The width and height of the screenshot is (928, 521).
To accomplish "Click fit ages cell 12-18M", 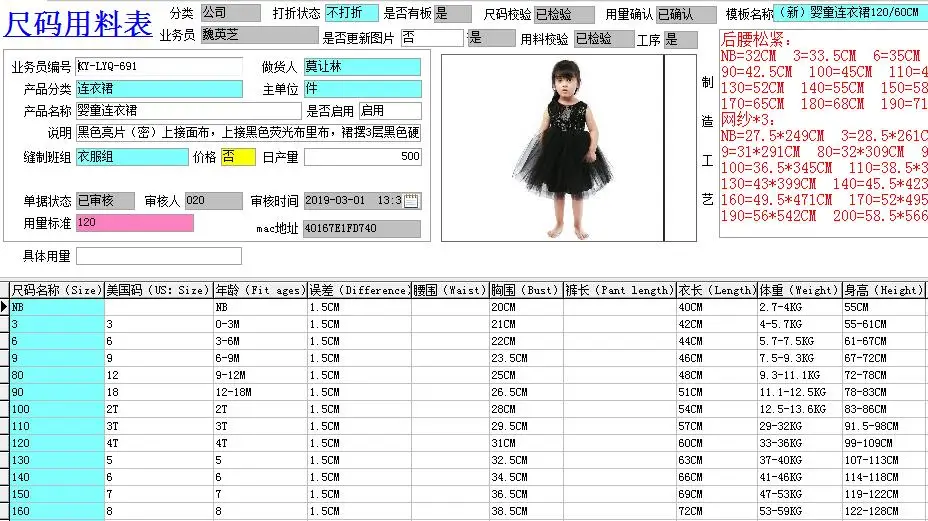I will [x=260, y=392].
